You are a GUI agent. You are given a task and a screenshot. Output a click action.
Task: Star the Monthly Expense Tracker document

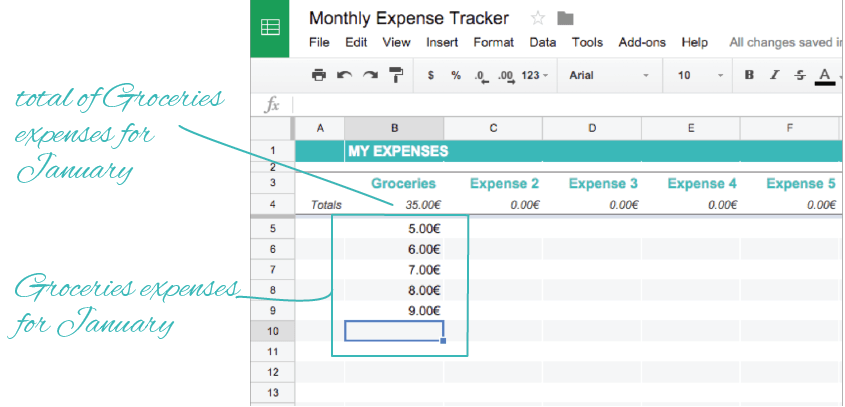[x=537, y=18]
